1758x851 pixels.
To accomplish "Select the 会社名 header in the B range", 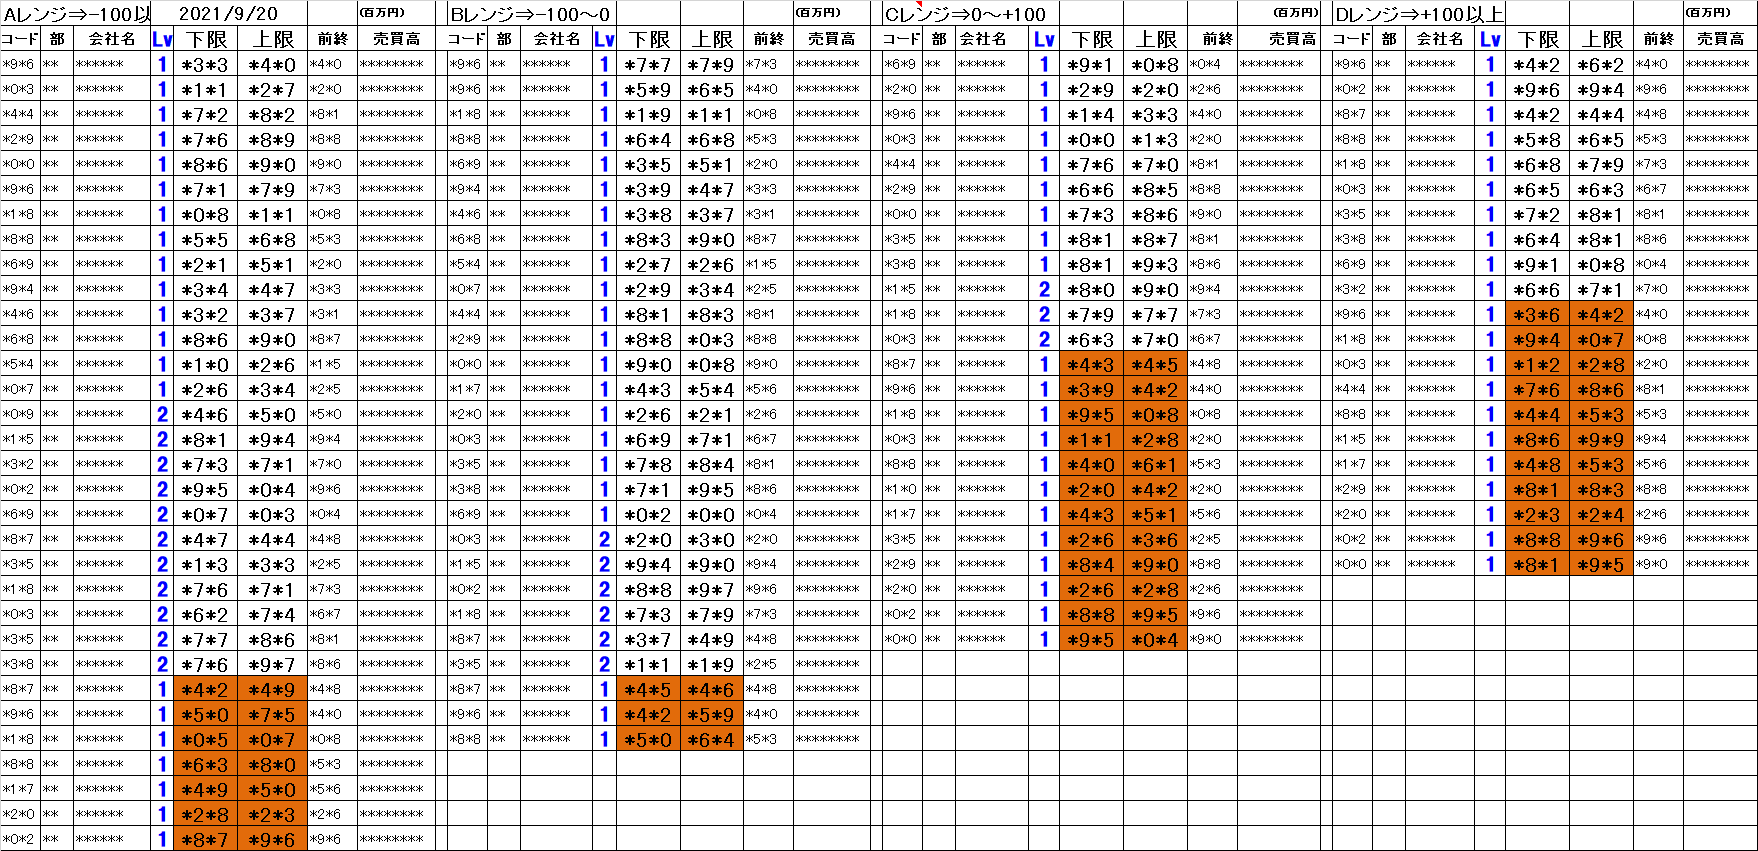I will pos(556,39).
